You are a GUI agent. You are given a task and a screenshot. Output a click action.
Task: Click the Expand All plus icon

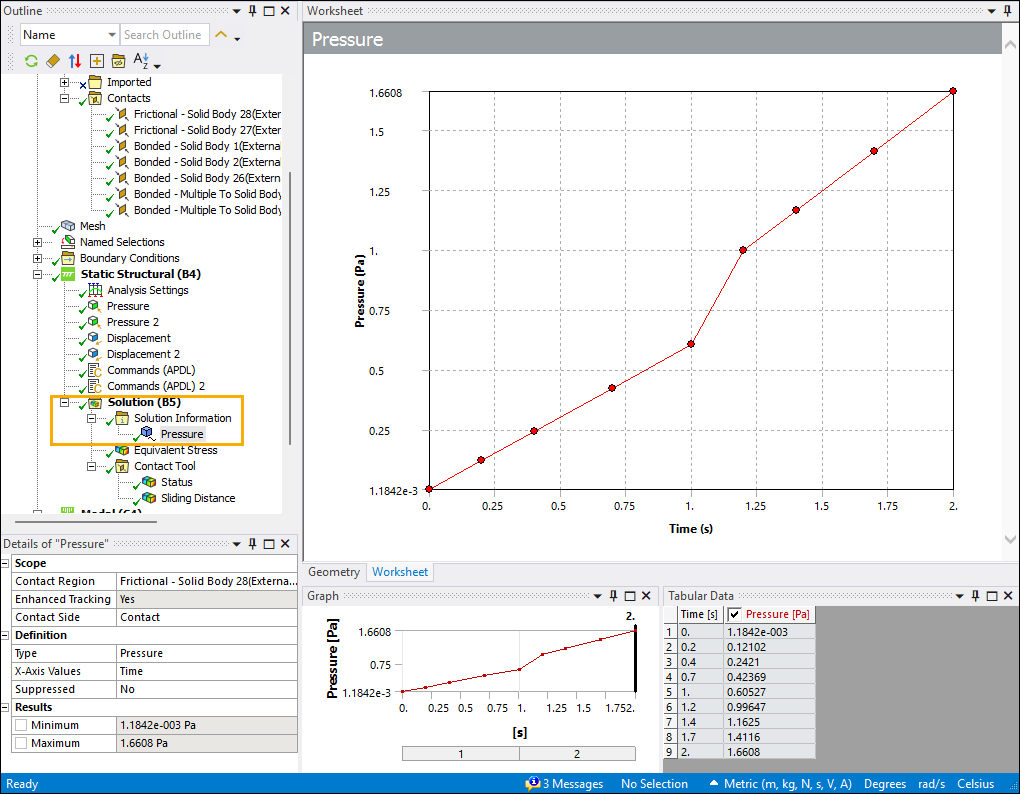point(96,61)
